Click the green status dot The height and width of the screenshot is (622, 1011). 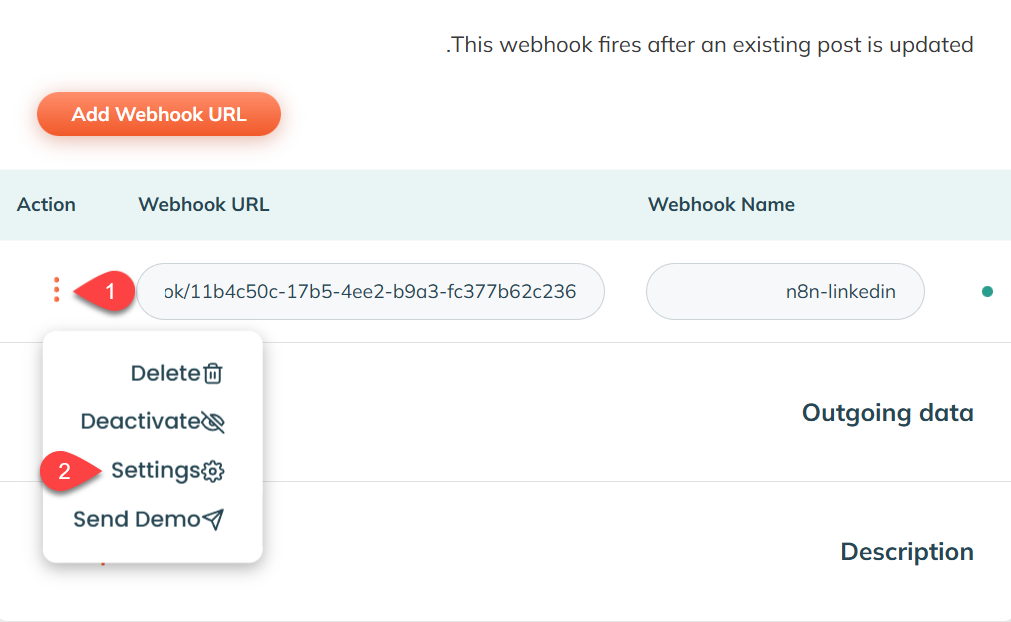[987, 292]
